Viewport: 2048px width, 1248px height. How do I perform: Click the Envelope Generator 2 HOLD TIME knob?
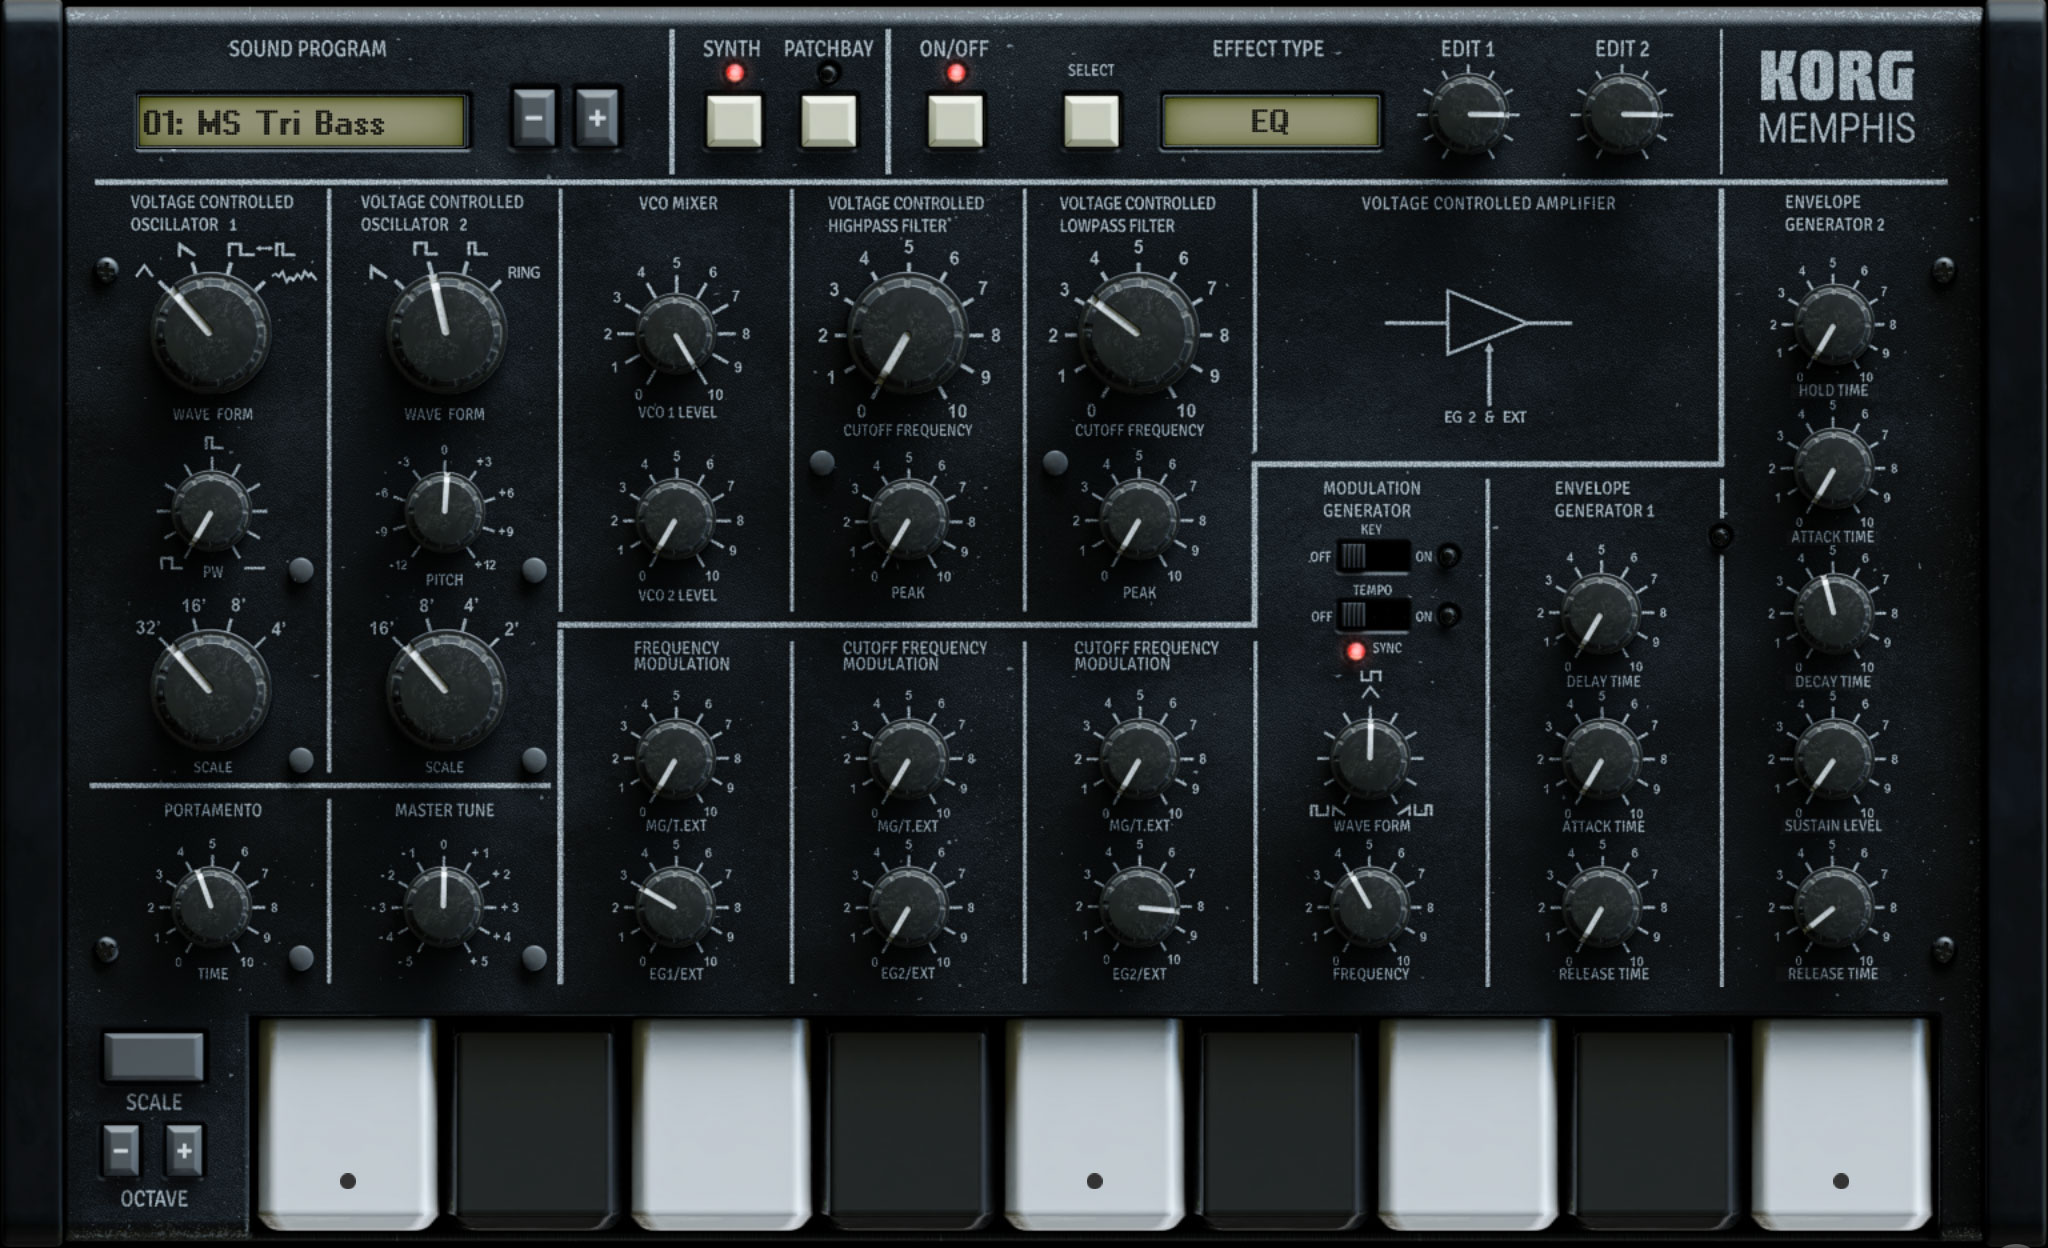tap(1833, 325)
